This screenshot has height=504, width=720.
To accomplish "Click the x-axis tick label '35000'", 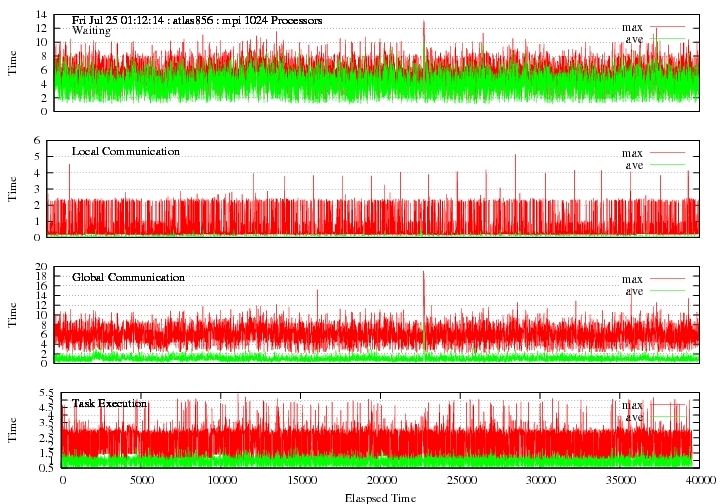I will click(x=620, y=481).
